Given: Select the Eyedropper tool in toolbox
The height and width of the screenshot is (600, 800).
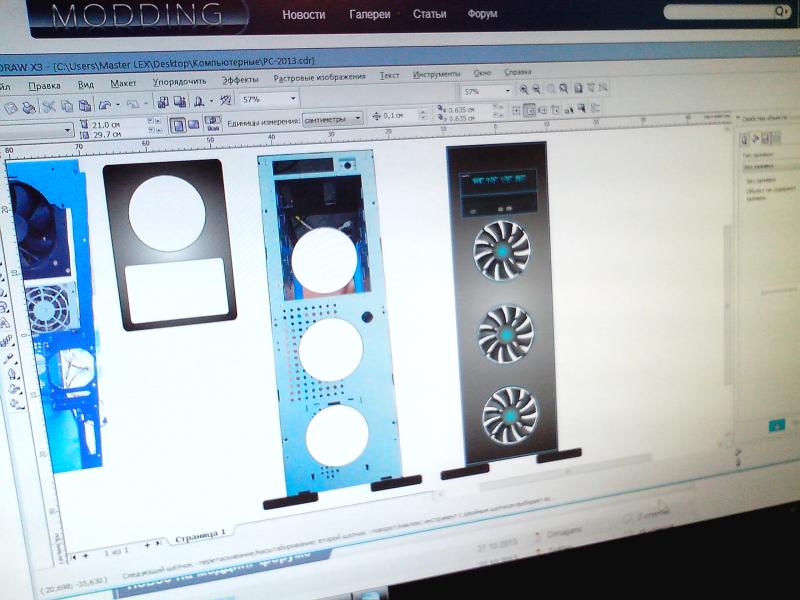Looking at the screenshot, I should pyautogui.click(x=9, y=358).
